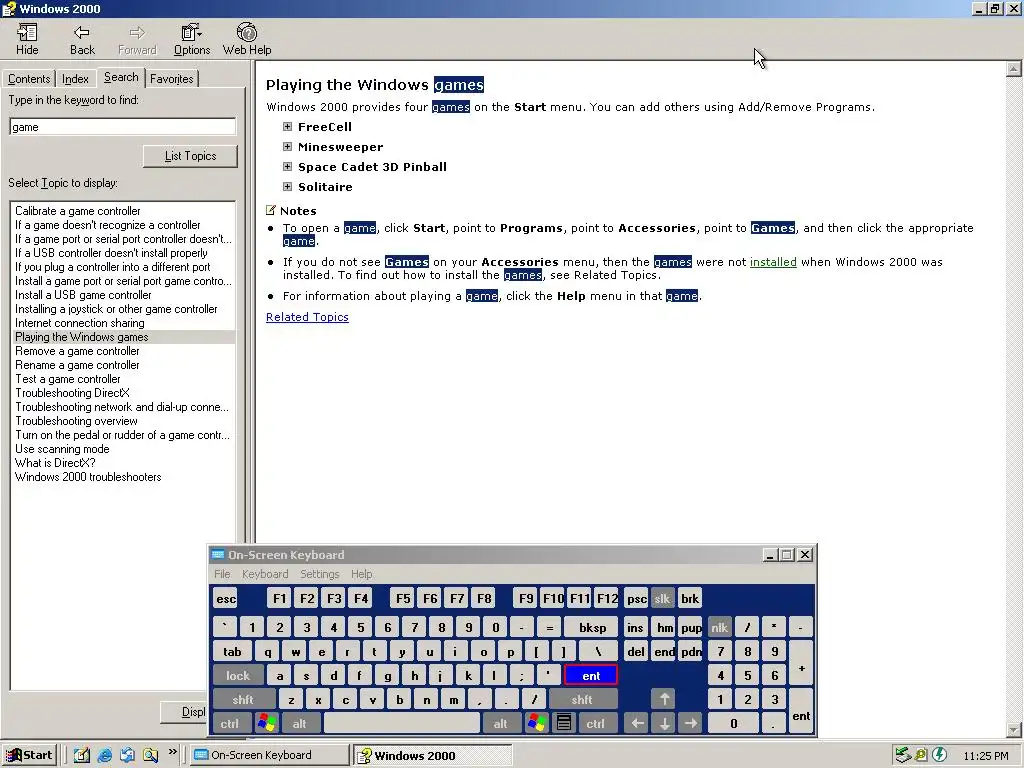The image size is (1024, 768).
Task: Click the On-Screen Keyboard taskbar button
Action: pyautogui.click(x=268, y=755)
